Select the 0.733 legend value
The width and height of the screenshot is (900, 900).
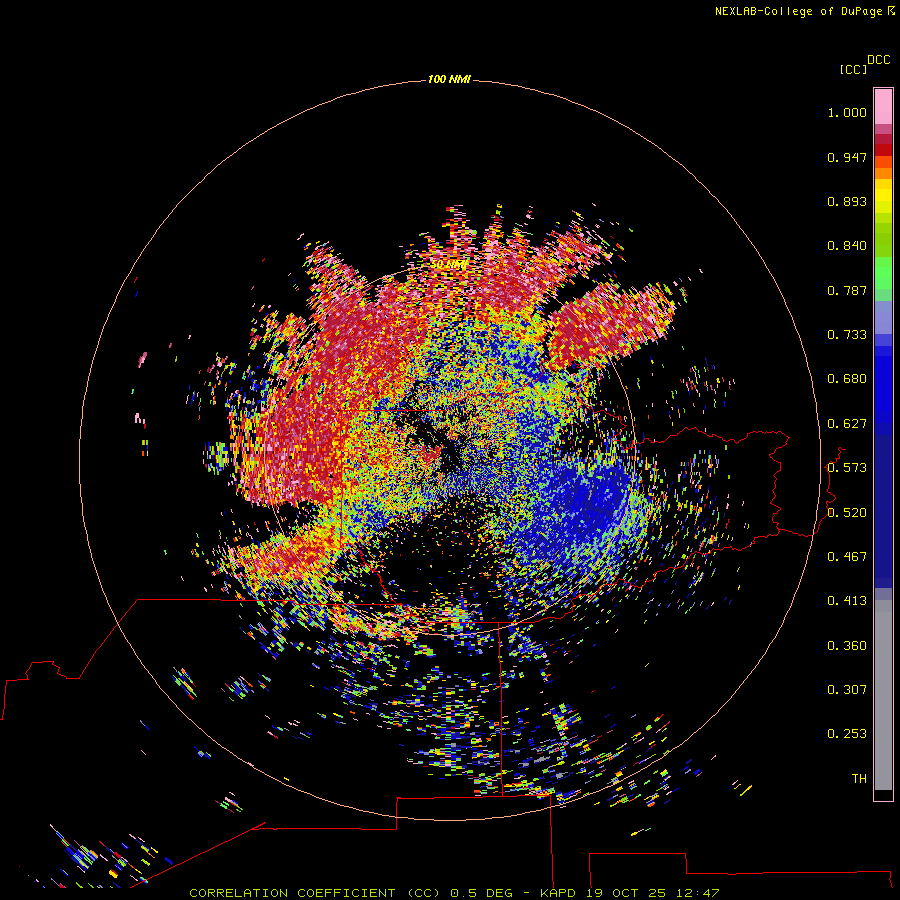point(847,335)
